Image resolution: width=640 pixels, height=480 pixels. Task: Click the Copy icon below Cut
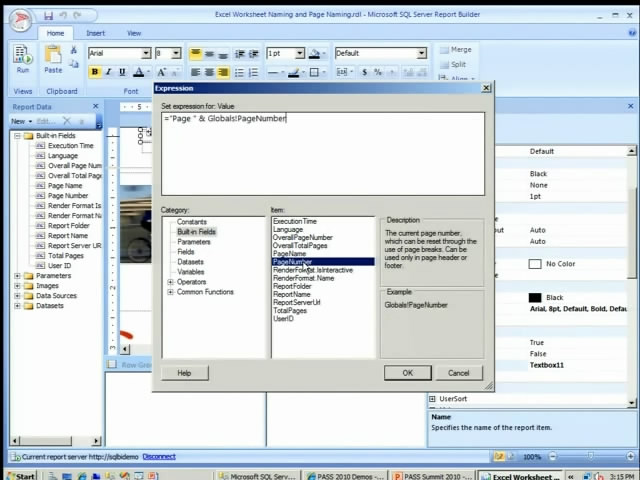[74, 64]
